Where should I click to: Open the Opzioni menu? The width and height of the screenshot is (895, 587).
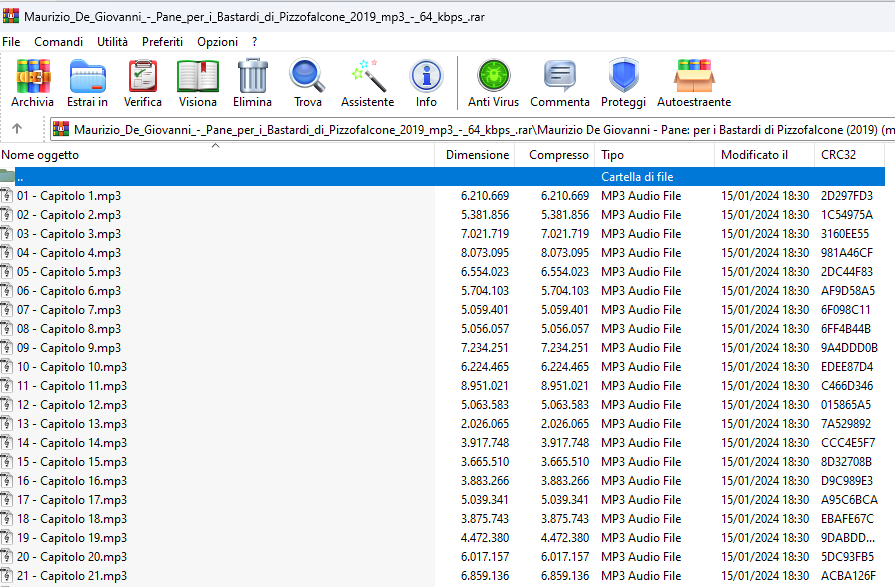coord(217,42)
